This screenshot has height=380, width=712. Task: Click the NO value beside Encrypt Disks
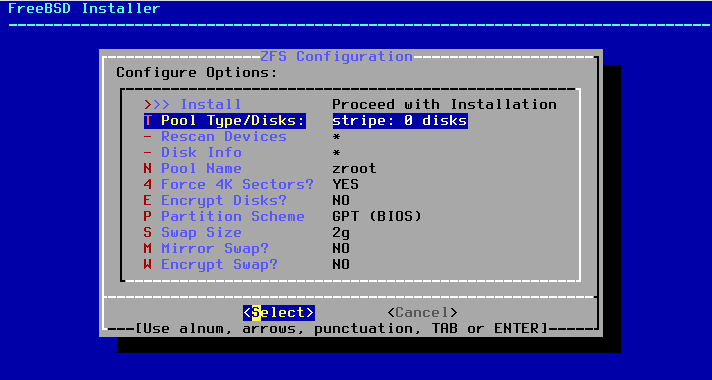point(341,200)
